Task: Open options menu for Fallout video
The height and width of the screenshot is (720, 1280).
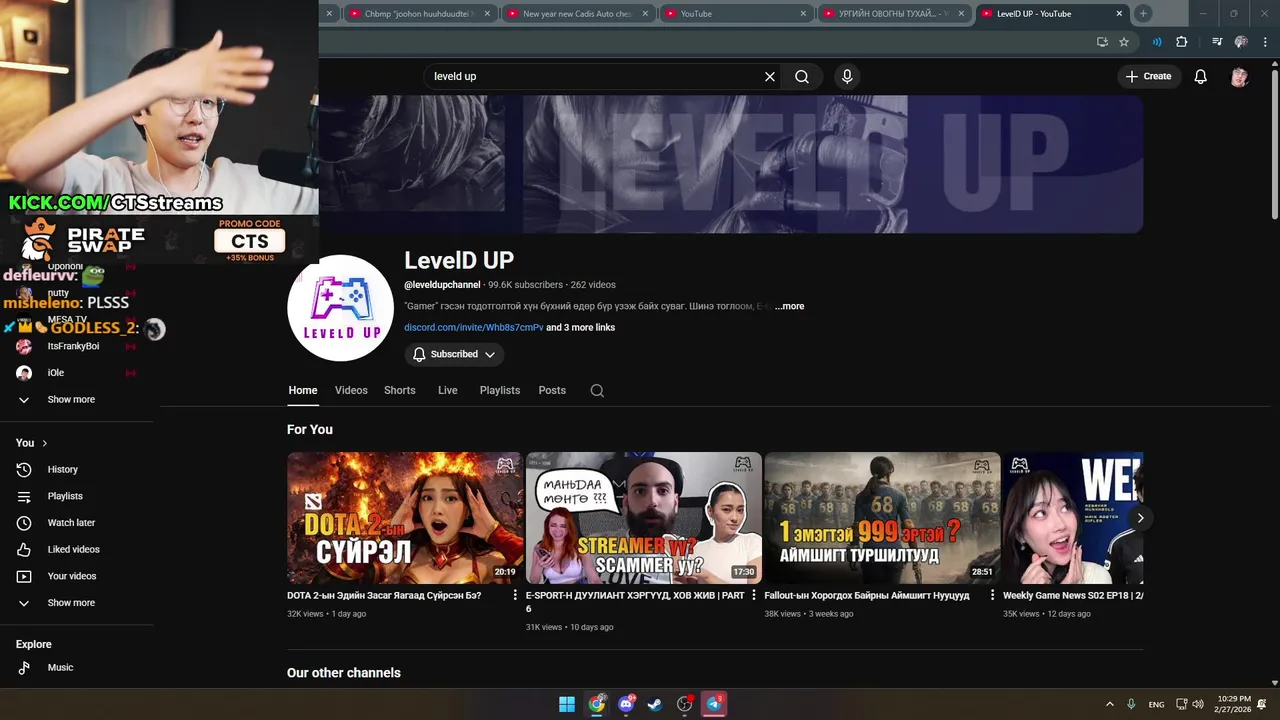Action: tap(993, 595)
